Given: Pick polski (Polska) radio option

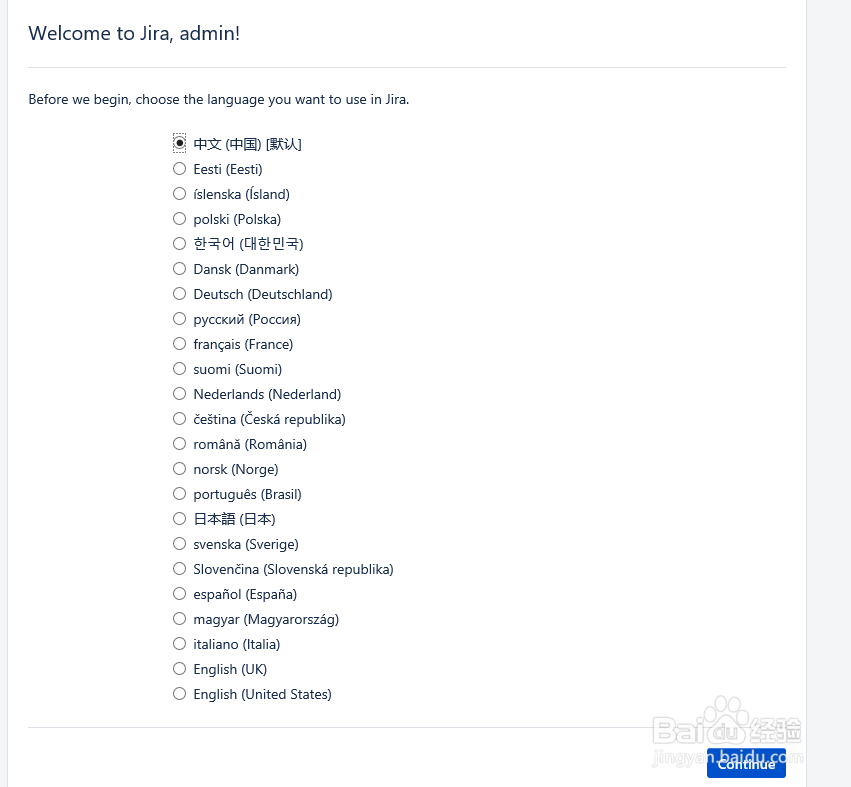Looking at the screenshot, I should click(x=180, y=219).
